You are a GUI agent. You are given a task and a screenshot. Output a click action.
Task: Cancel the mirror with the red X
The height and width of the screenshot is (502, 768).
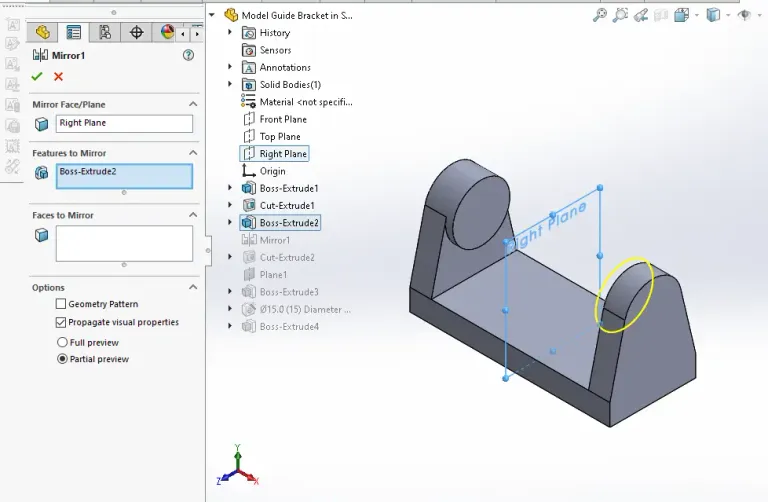tap(58, 76)
